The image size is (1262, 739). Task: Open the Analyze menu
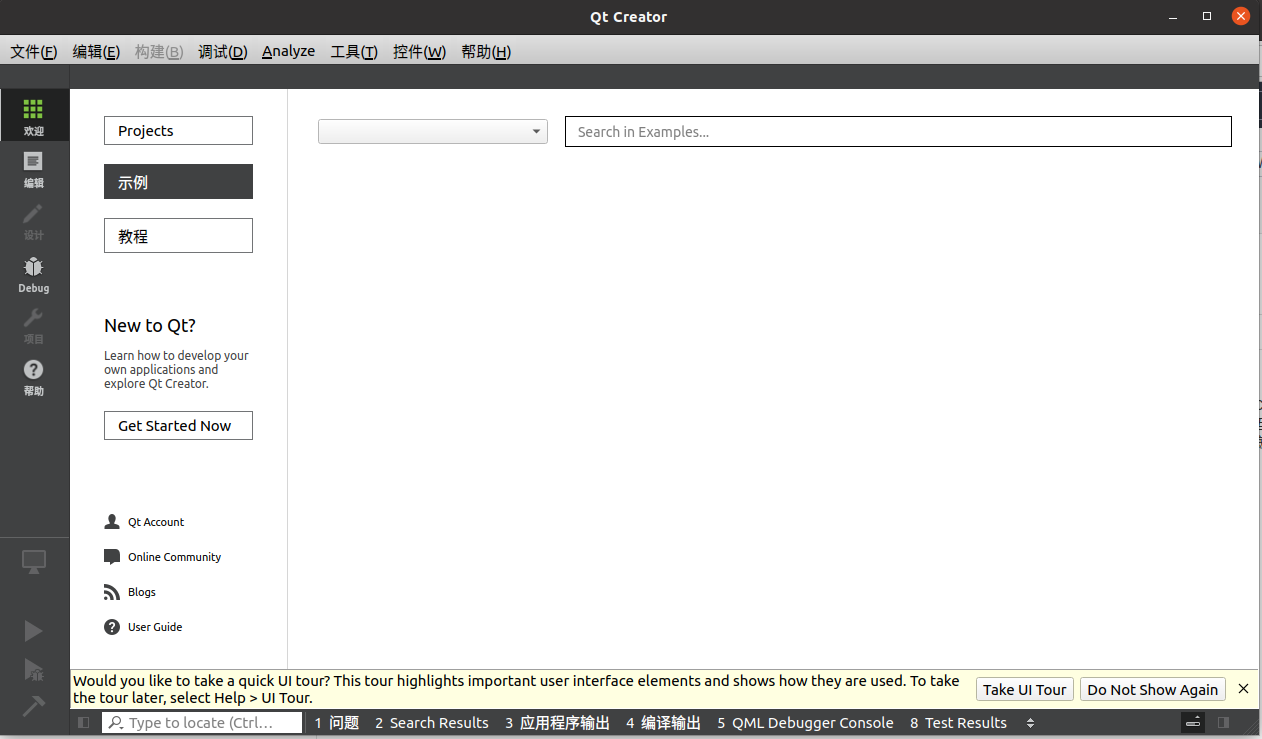coord(289,52)
